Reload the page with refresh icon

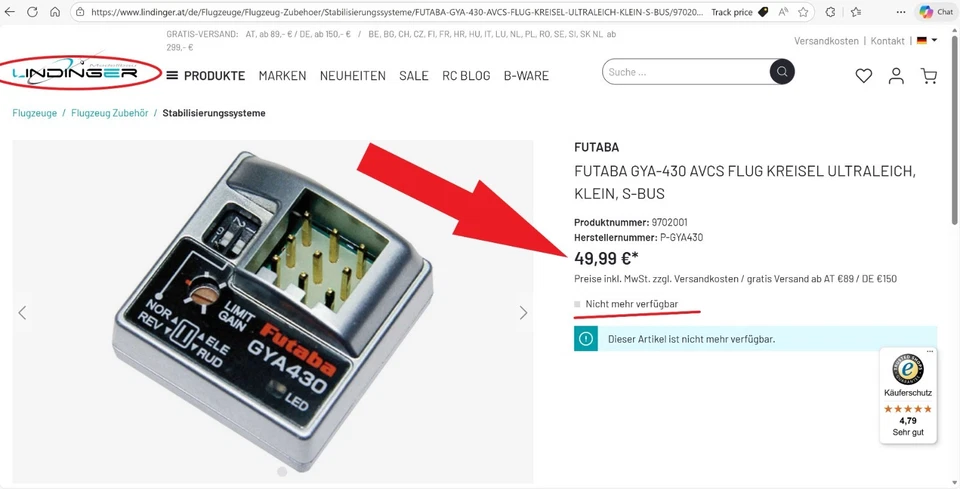(32, 12)
